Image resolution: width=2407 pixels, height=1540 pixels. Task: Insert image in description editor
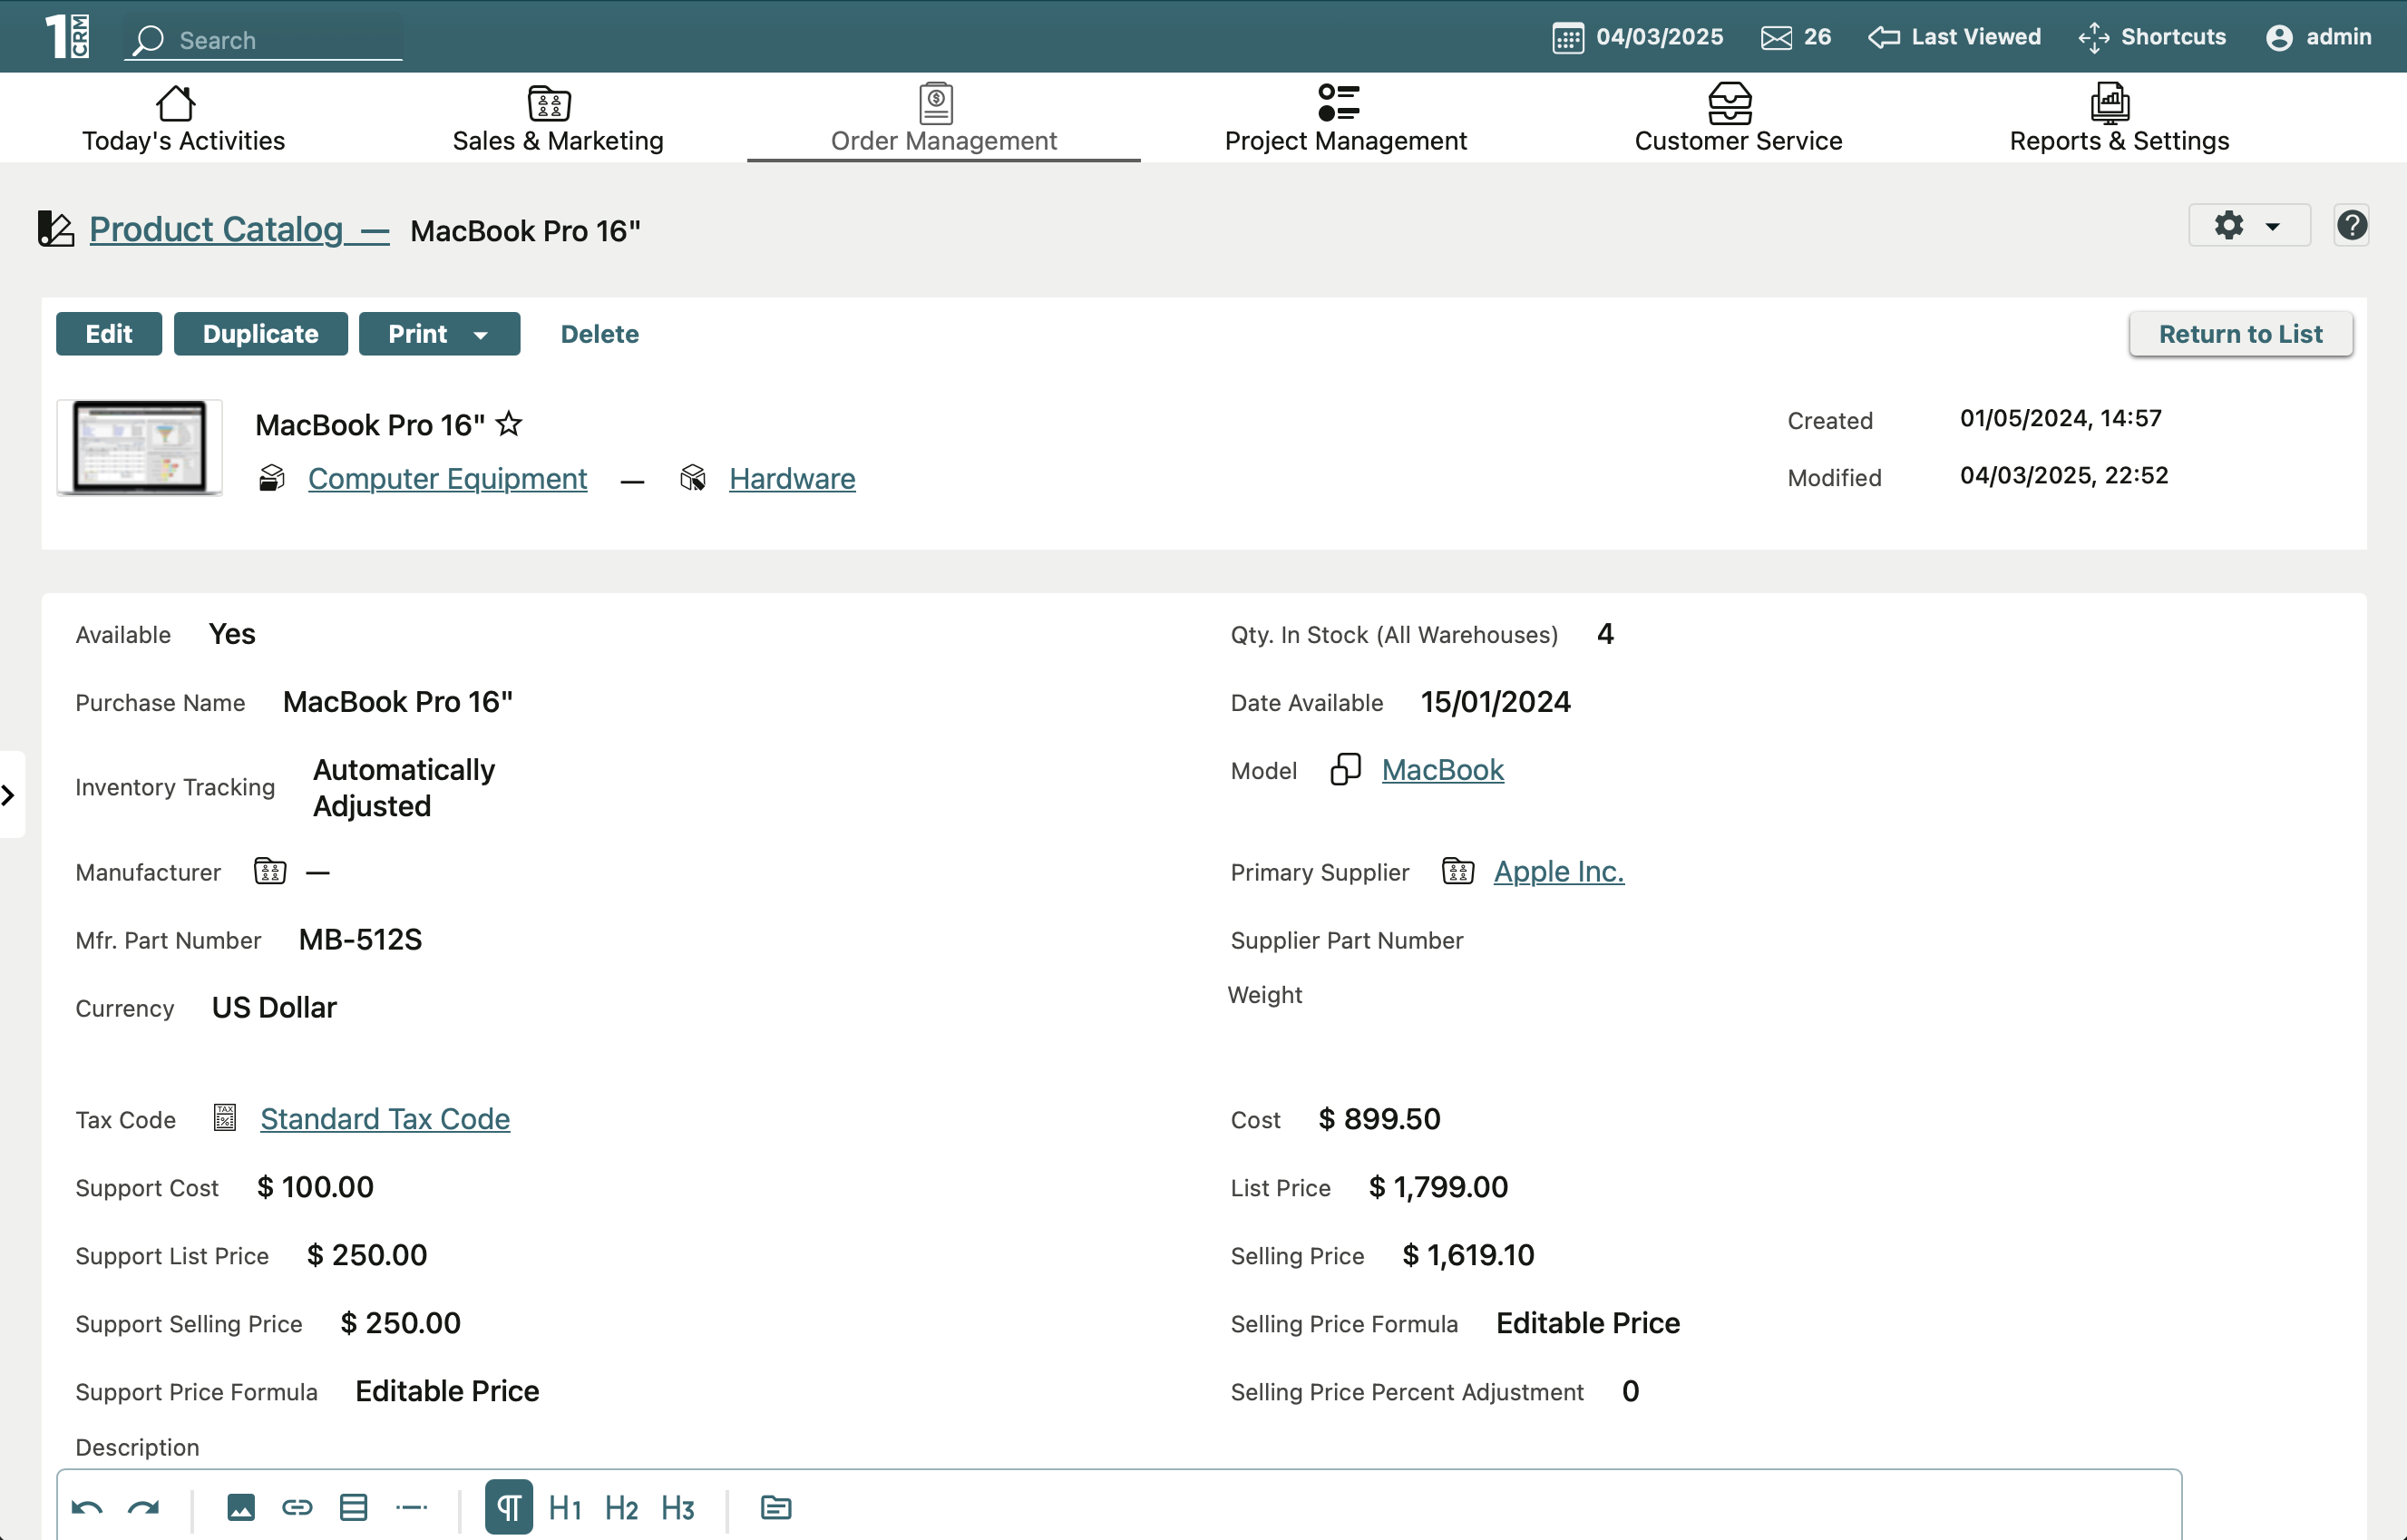click(x=241, y=1507)
